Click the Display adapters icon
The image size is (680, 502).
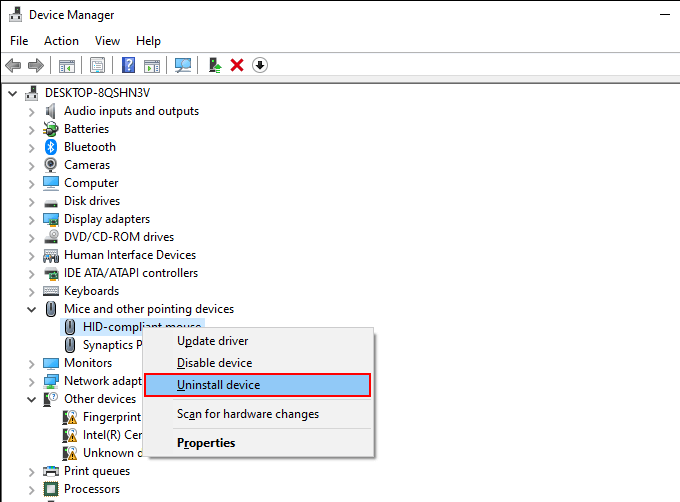pyautogui.click(x=51, y=219)
